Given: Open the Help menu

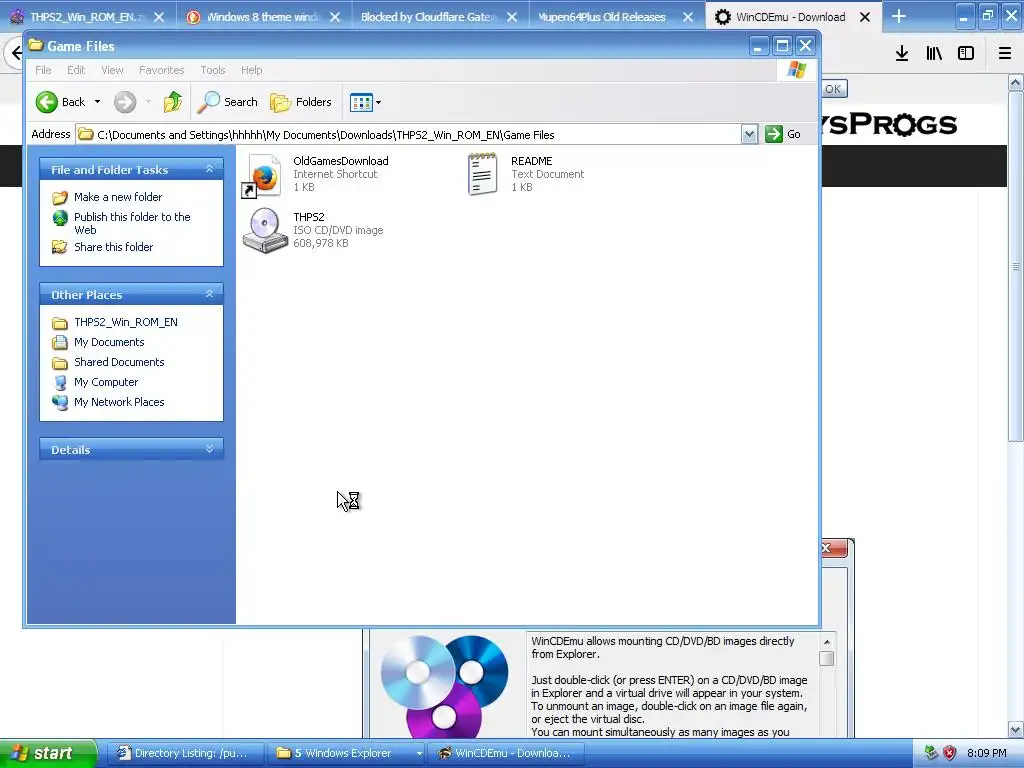Looking at the screenshot, I should [251, 70].
